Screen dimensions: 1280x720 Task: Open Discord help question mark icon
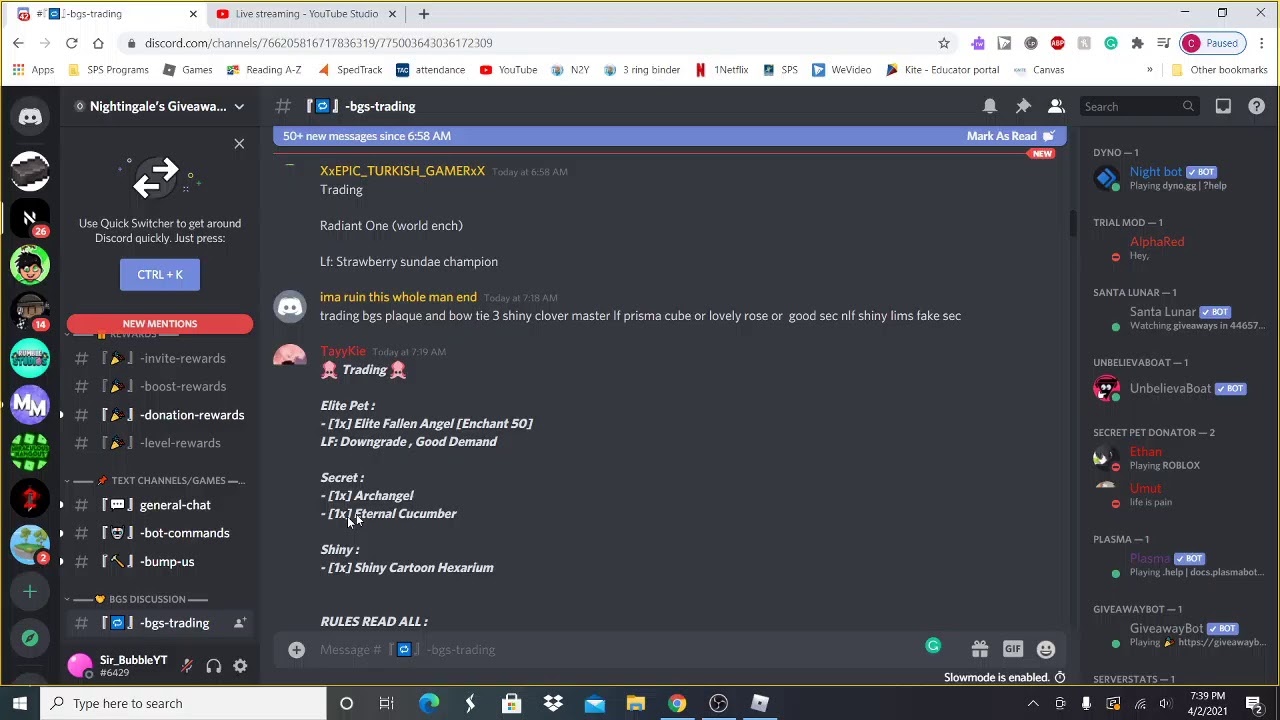tap(1256, 106)
